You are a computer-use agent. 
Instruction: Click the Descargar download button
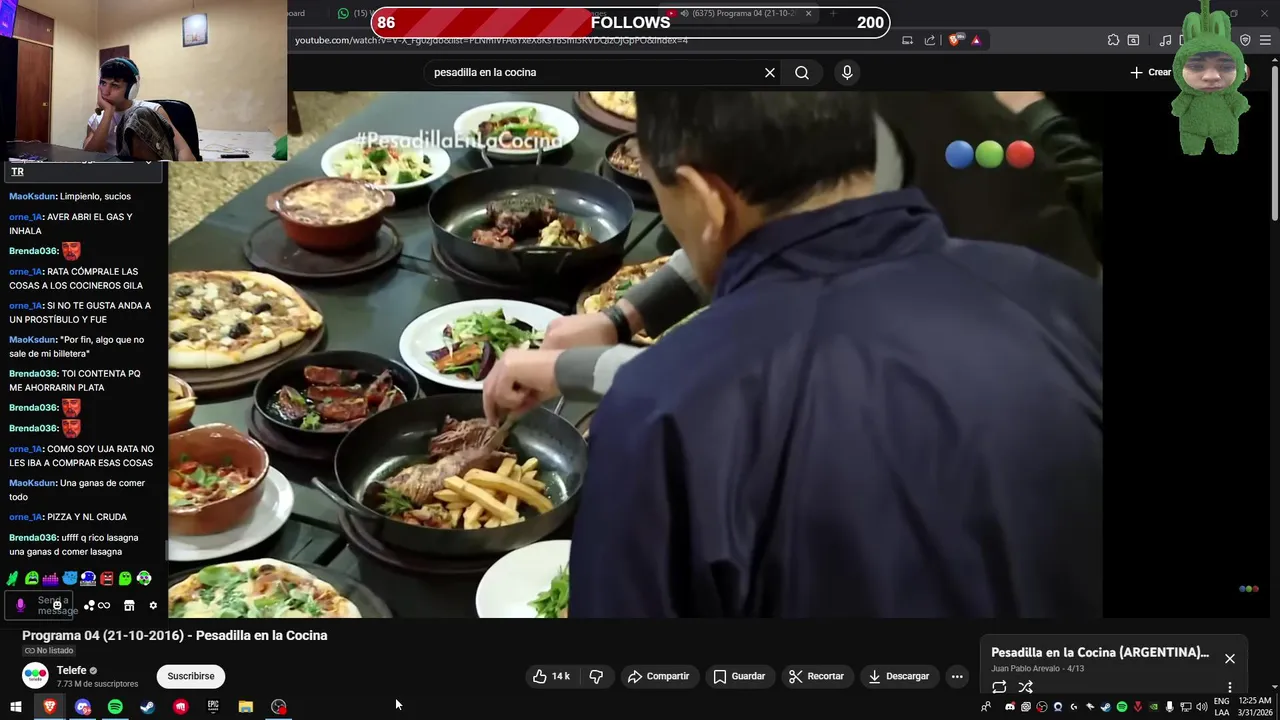click(x=899, y=676)
